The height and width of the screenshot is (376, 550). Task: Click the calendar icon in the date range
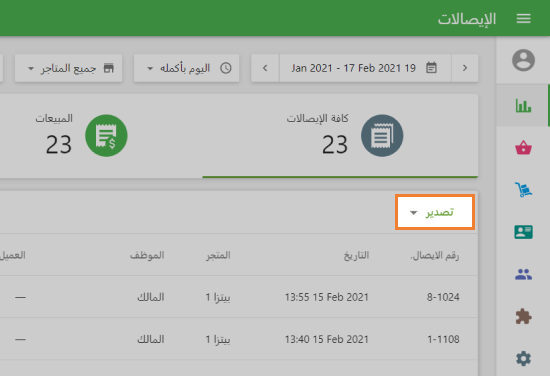click(431, 68)
